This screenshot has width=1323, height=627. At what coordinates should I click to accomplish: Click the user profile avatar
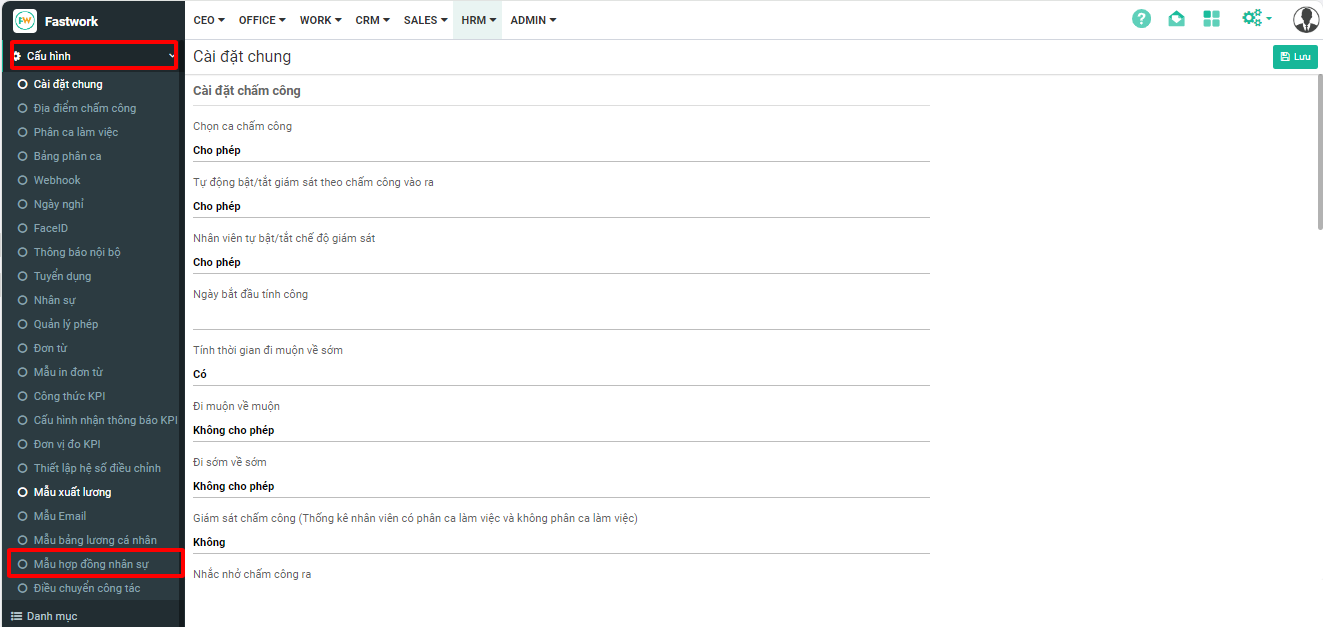(x=1305, y=19)
